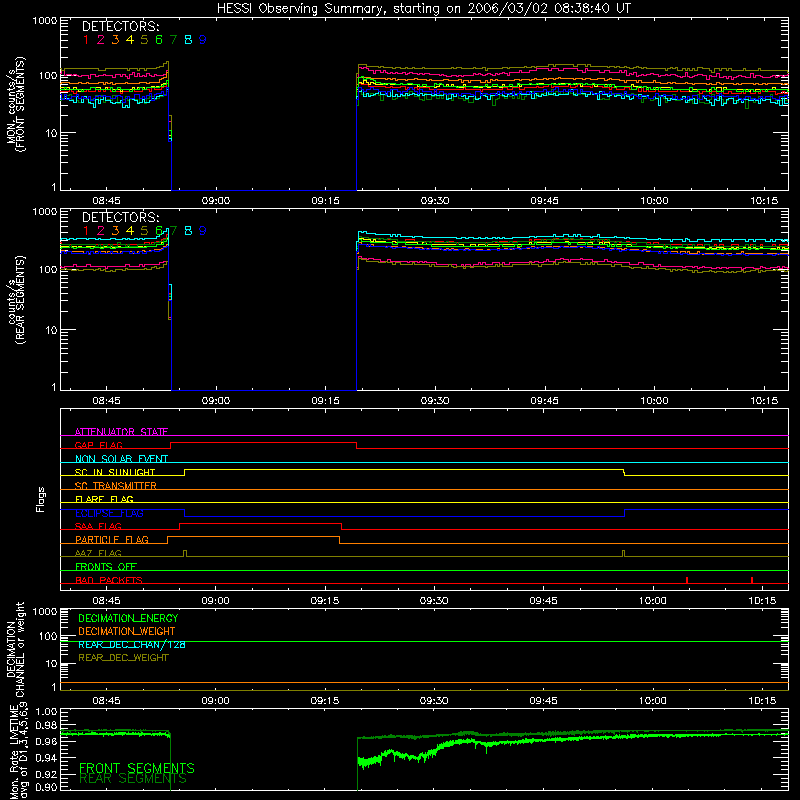Click the FRONTS_OFF flag label

click(x=106, y=566)
